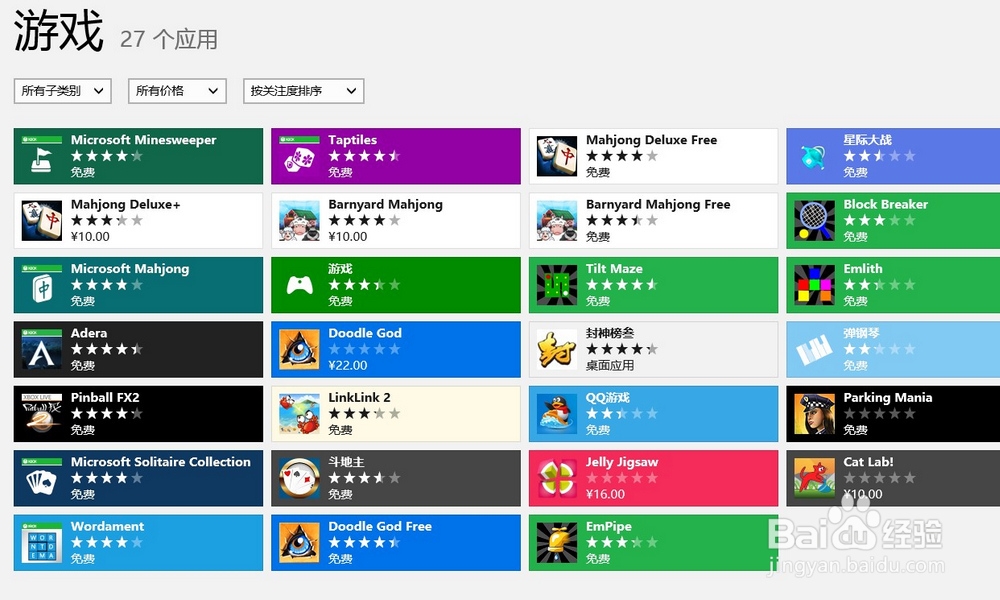Click the Barnyard Mahjong Free icon
The image size is (1000, 600).
click(557, 220)
